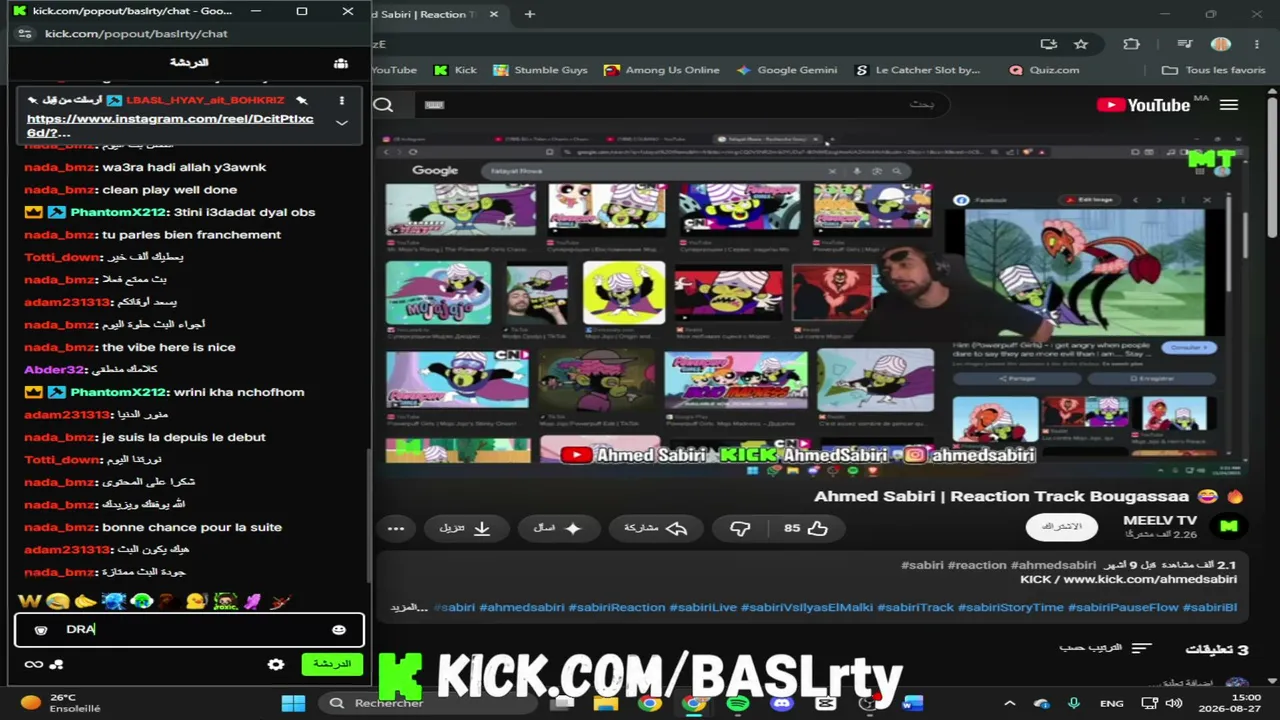
Task: Open more video actions ellipsis
Action: click(396, 528)
